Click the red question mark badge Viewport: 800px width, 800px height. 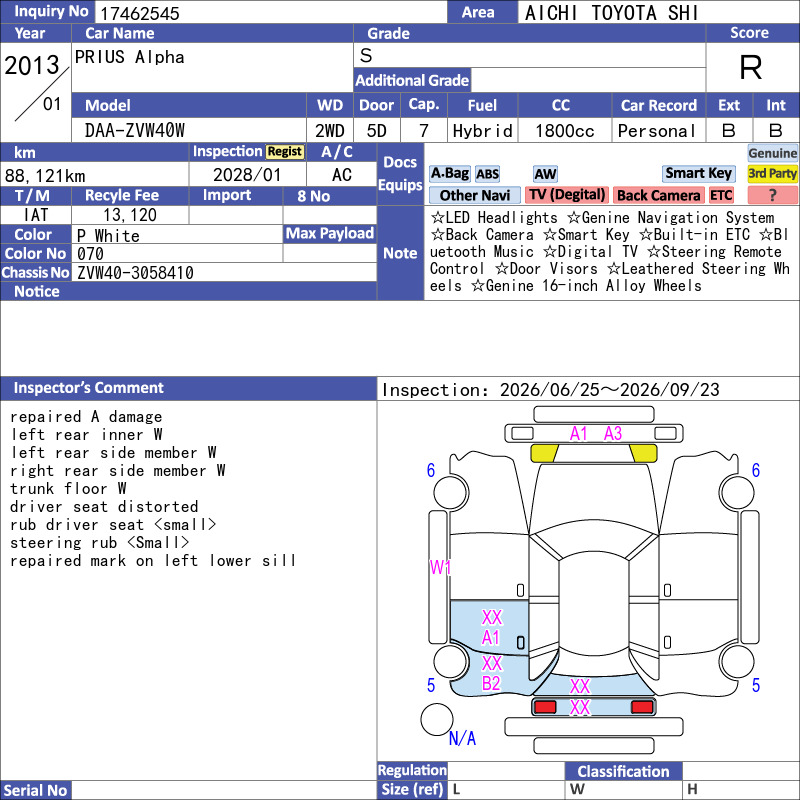(772, 195)
